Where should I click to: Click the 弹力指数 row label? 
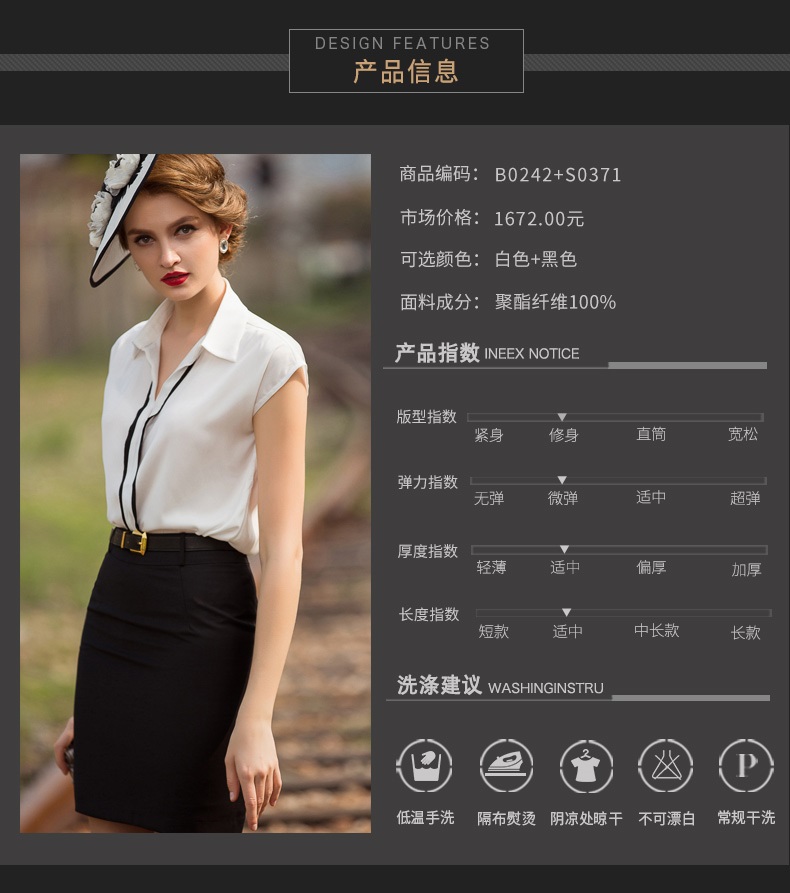click(x=428, y=482)
